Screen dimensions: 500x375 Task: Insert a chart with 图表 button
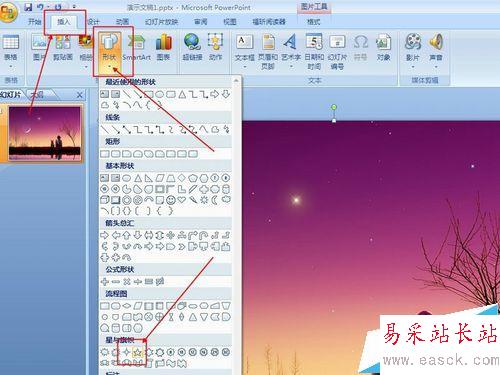[163, 47]
